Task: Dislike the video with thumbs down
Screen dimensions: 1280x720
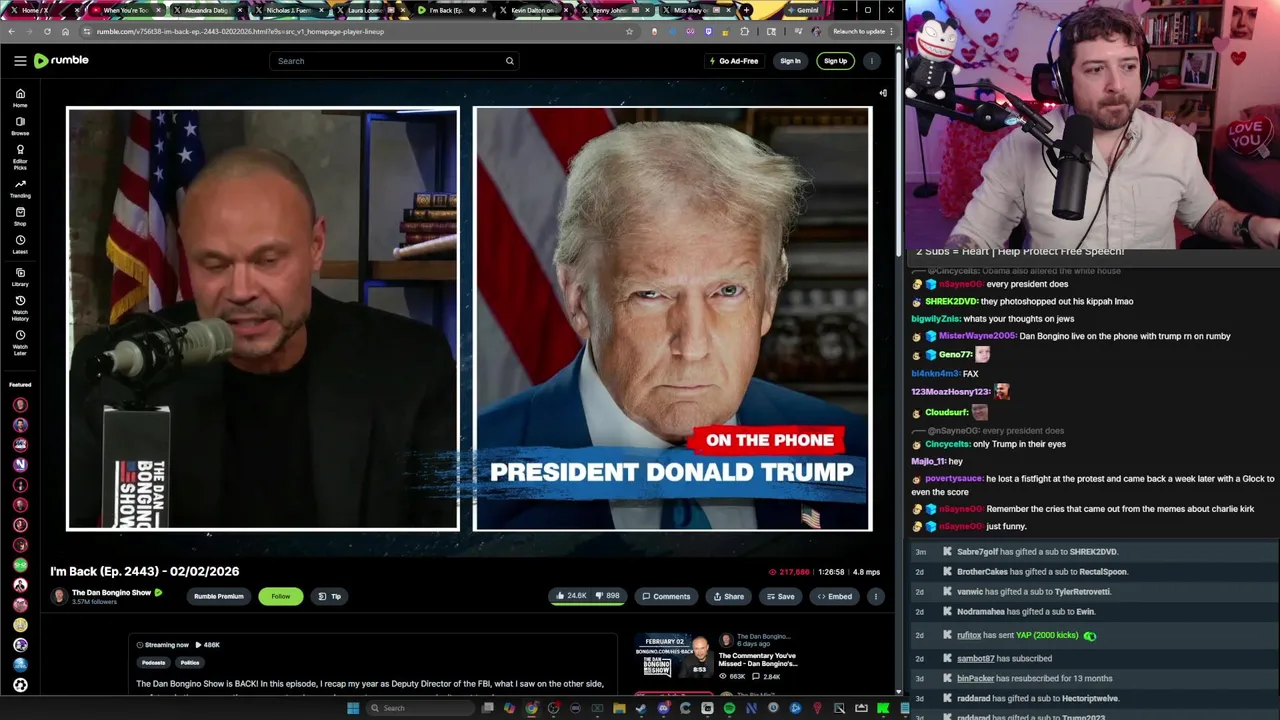Action: tap(608, 596)
